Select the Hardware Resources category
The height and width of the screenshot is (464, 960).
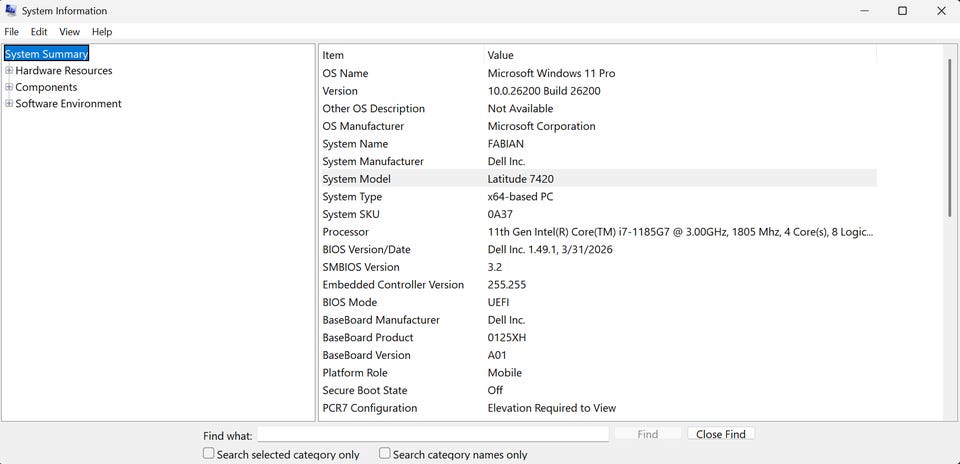(64, 70)
